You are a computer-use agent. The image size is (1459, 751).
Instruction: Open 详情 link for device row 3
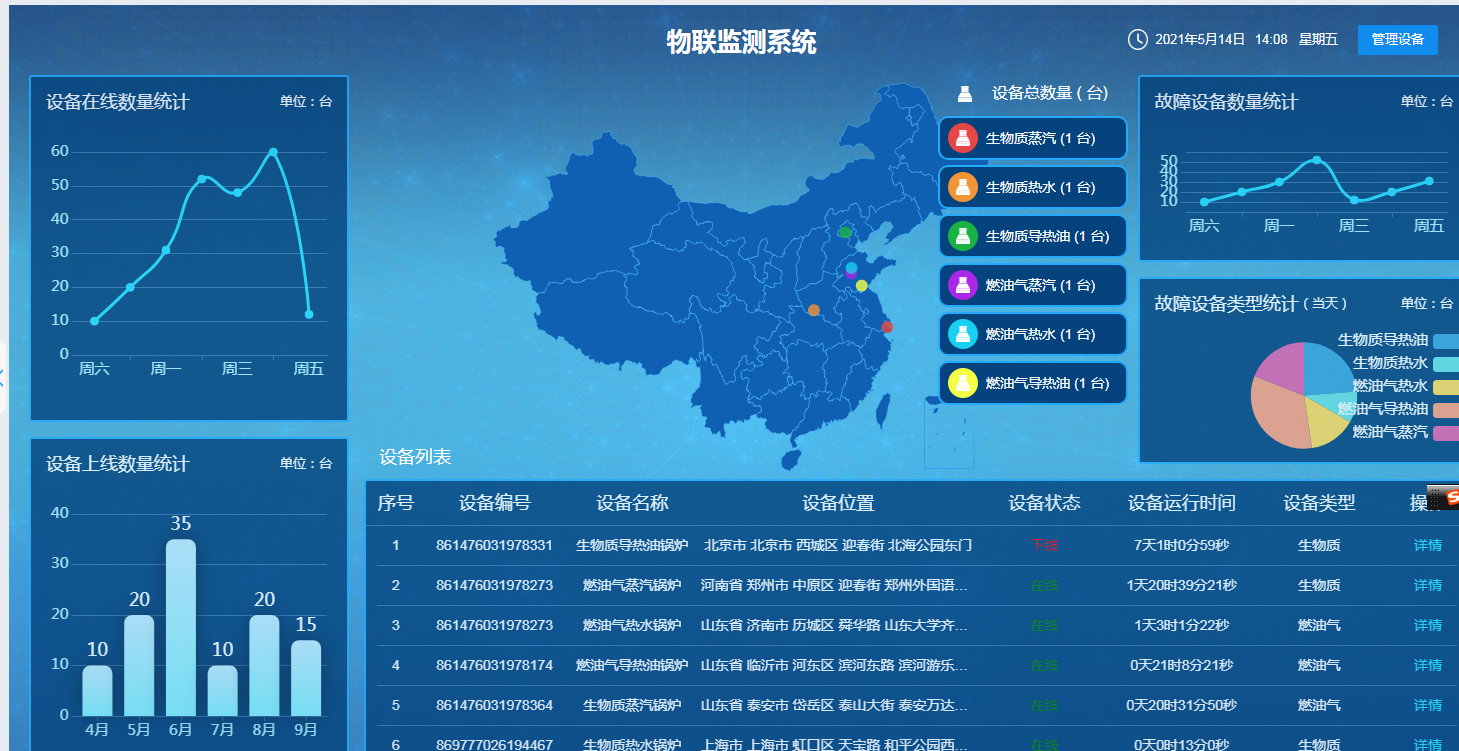pos(1427,625)
